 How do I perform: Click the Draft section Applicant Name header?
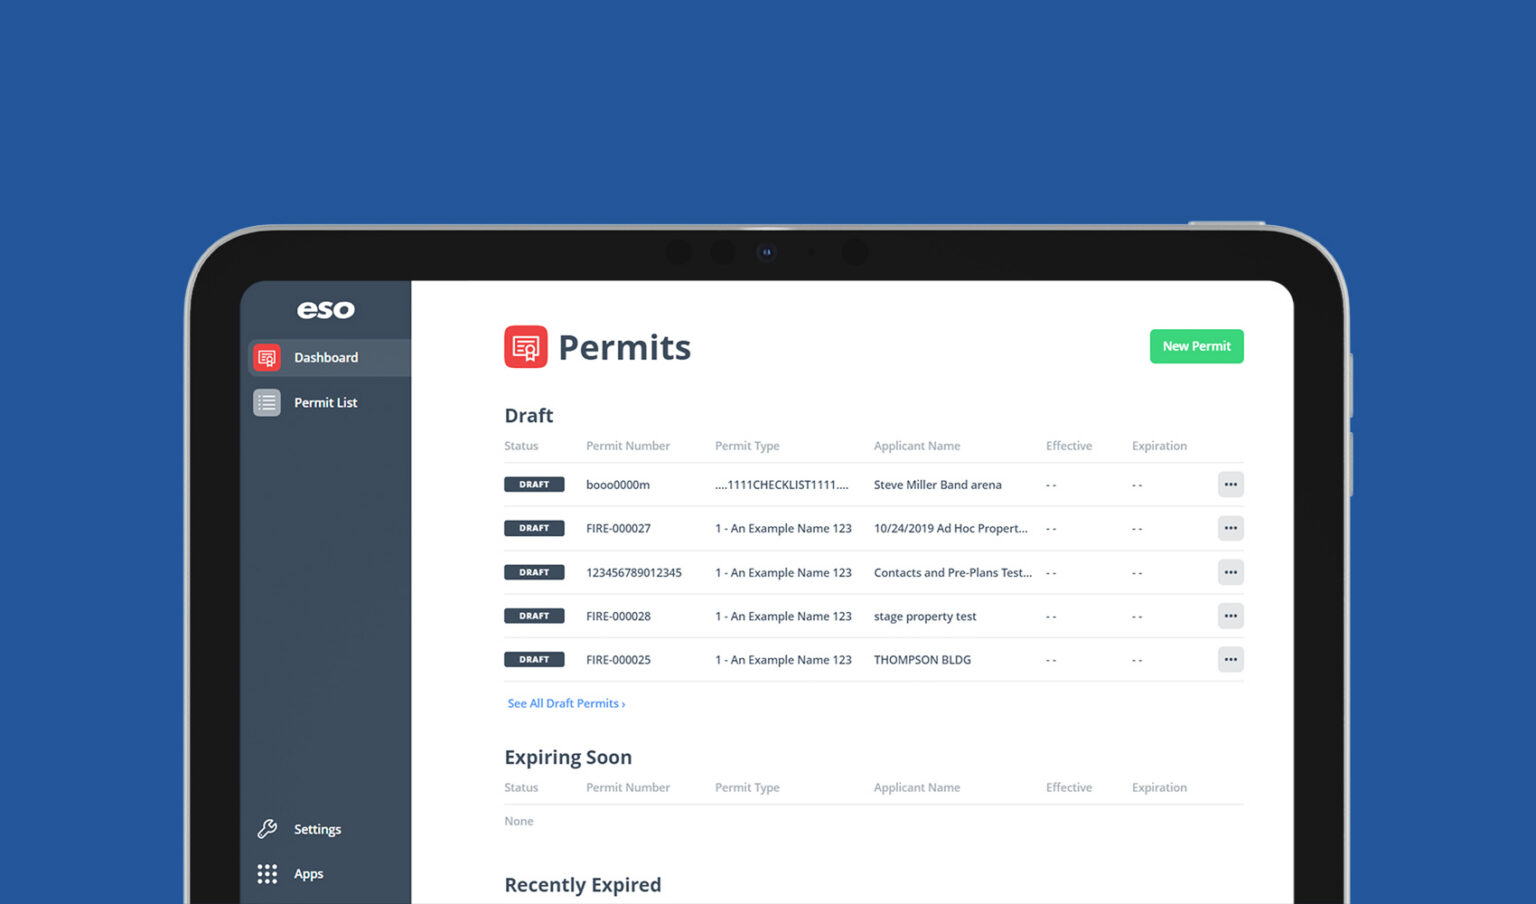pyautogui.click(x=917, y=446)
